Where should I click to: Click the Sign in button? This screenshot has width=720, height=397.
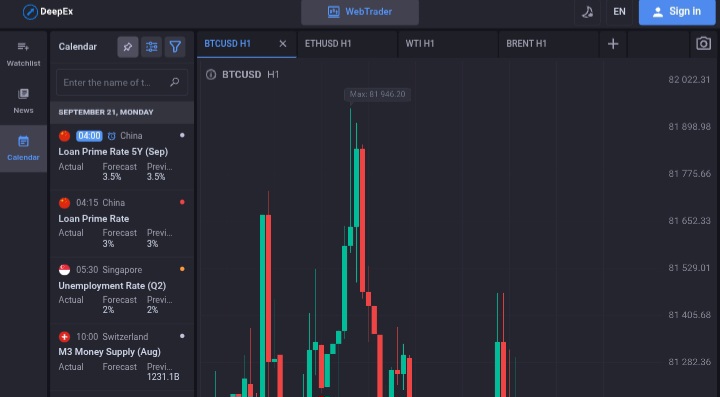[677, 12]
